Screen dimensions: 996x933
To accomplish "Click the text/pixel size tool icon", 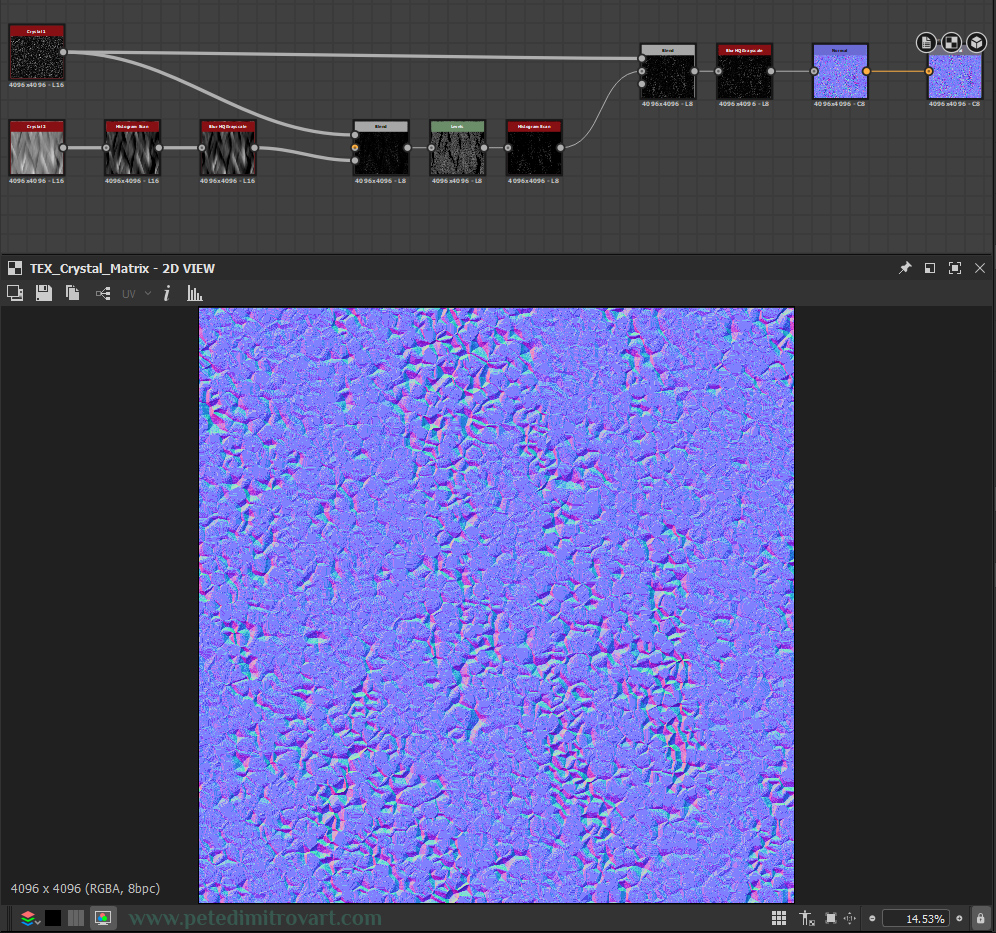I will (806, 918).
